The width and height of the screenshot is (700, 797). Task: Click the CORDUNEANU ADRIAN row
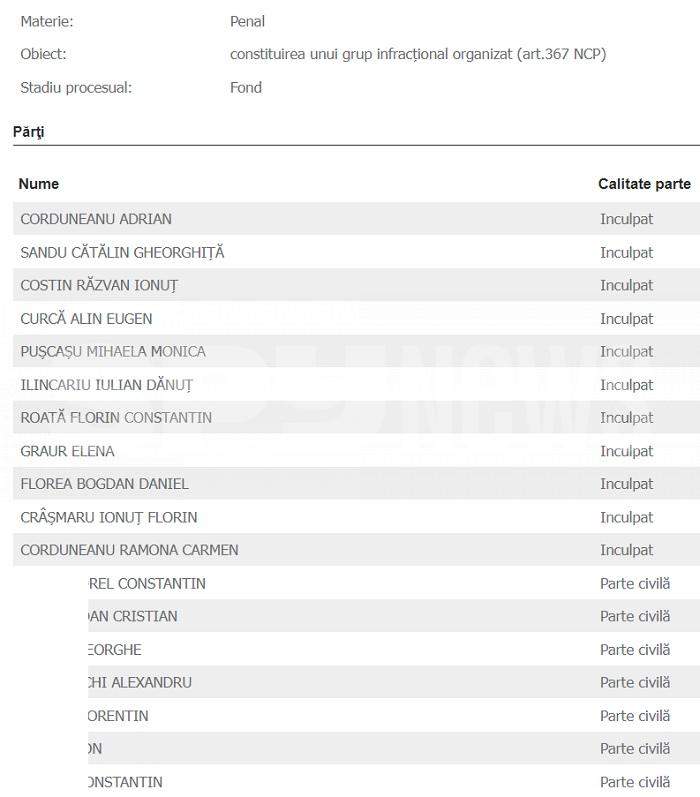pyautogui.click(x=356, y=219)
